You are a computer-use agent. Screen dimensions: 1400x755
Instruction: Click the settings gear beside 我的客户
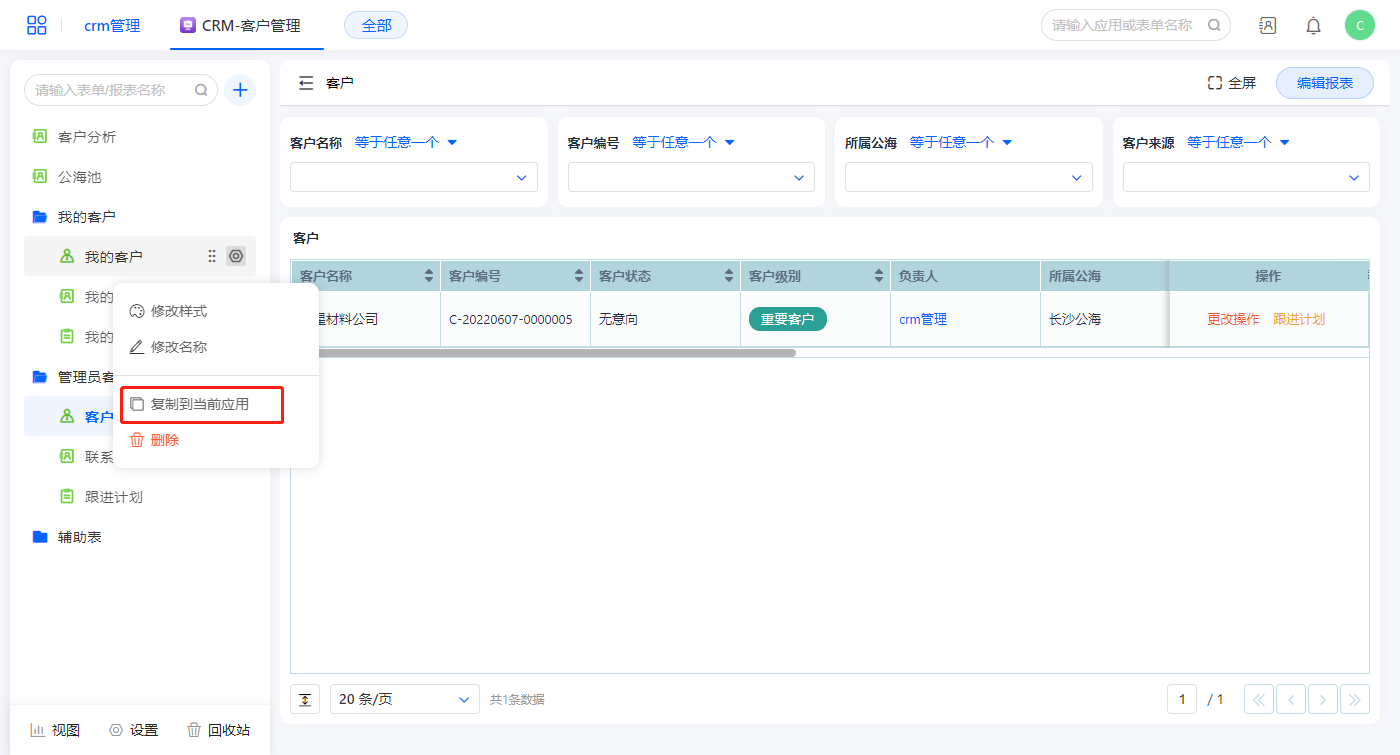236,257
